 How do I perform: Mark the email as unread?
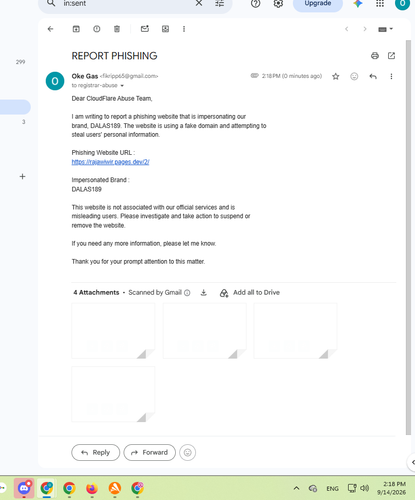[145, 29]
